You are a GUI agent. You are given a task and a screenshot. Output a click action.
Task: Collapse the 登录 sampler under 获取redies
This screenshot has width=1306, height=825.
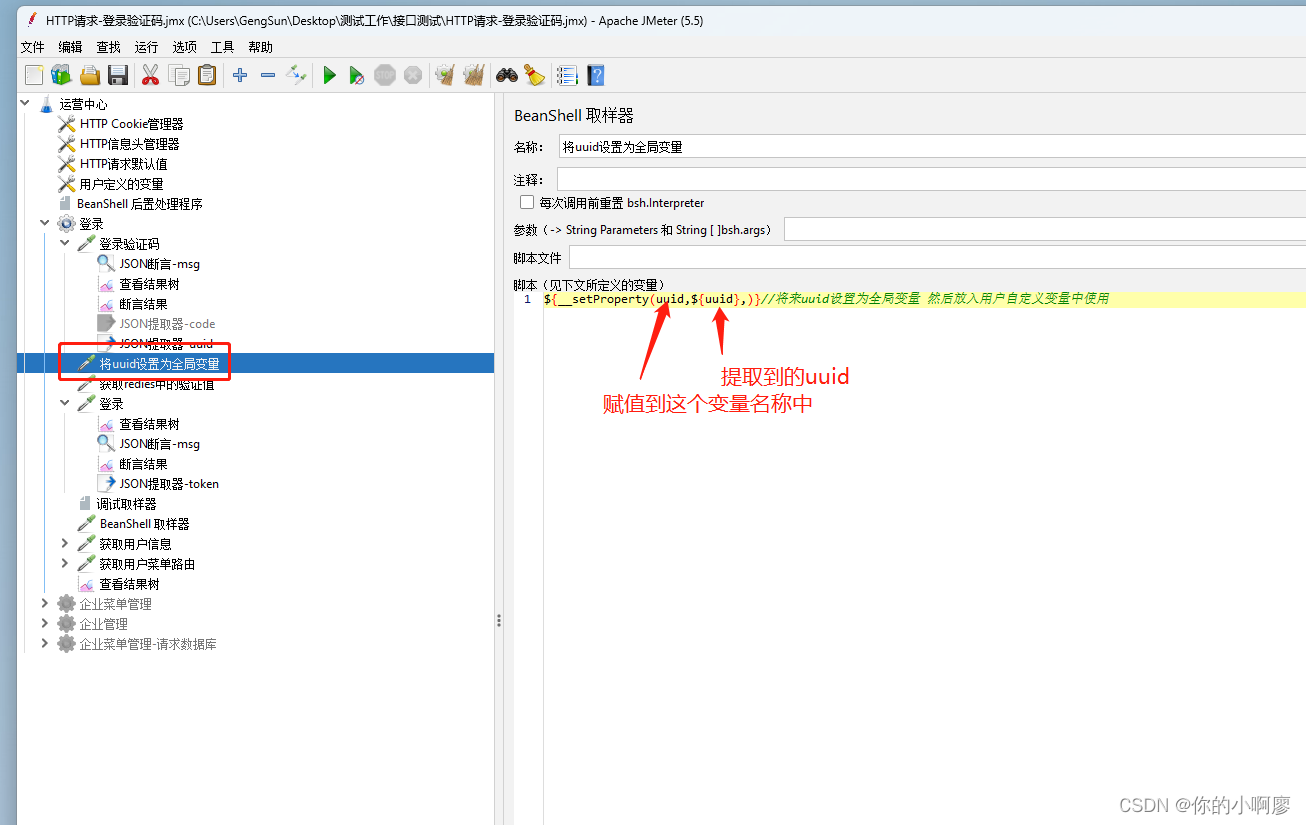65,404
